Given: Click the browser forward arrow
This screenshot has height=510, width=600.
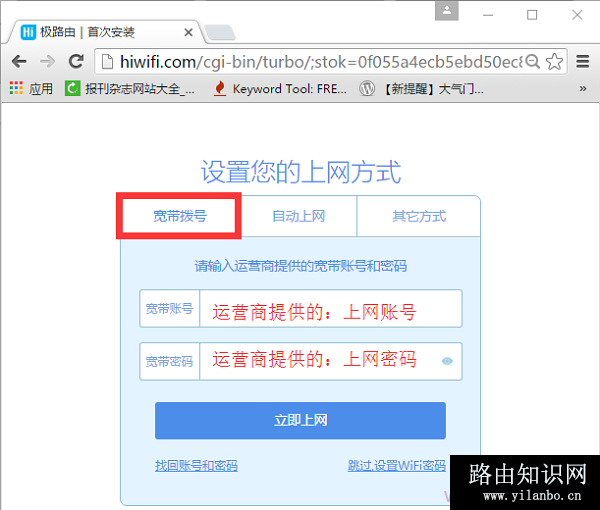Looking at the screenshot, I should 47,61.
